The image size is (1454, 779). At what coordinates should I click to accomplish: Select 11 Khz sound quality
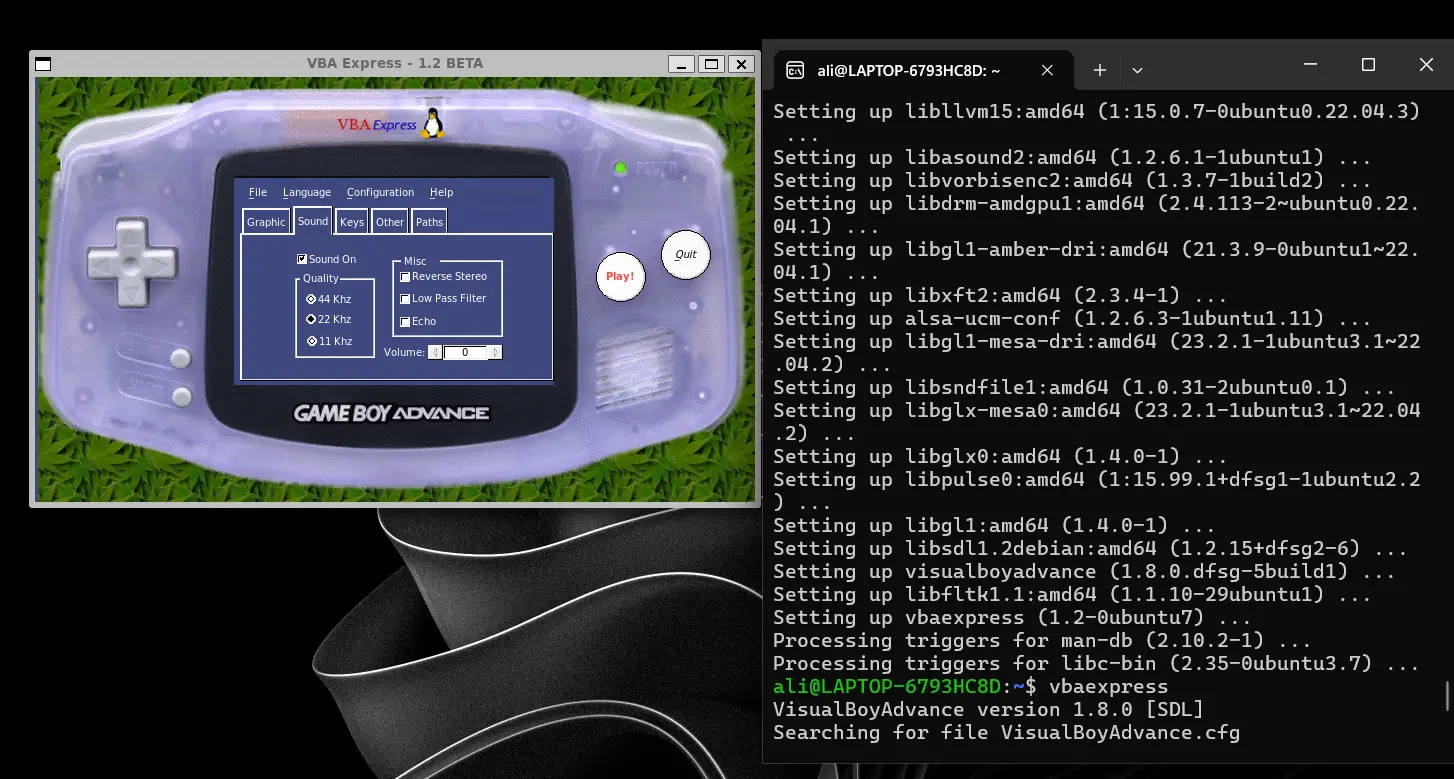[311, 342]
